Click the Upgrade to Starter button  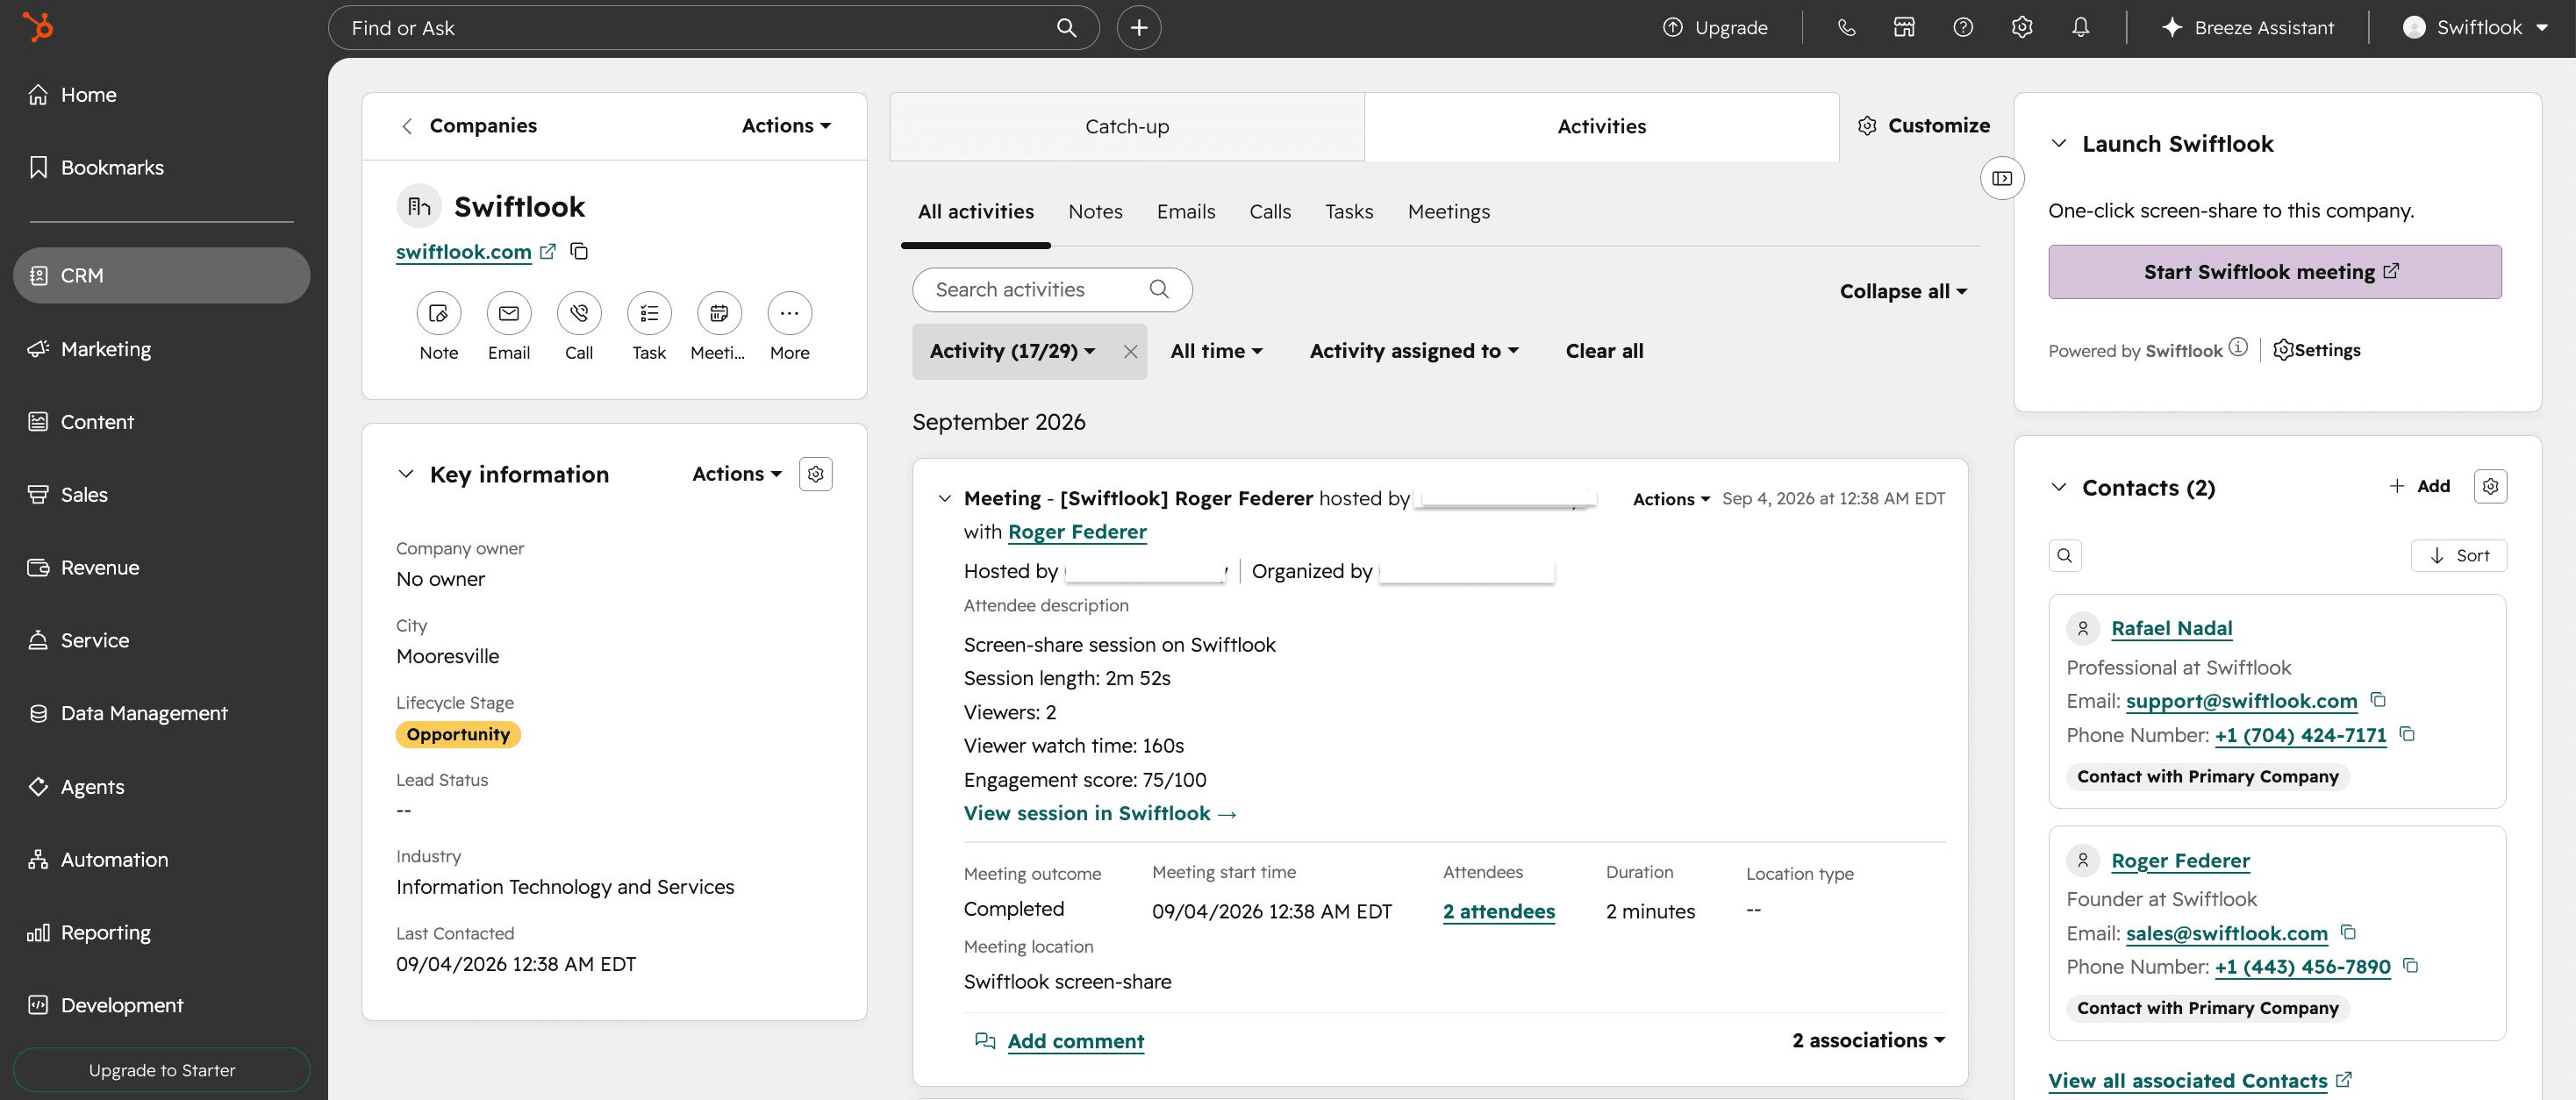tap(162, 1070)
